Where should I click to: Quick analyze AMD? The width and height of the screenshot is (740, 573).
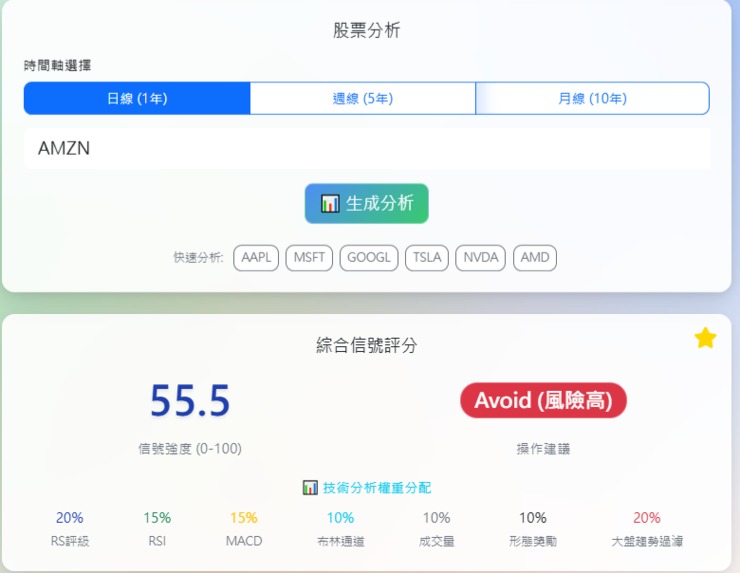pos(535,258)
